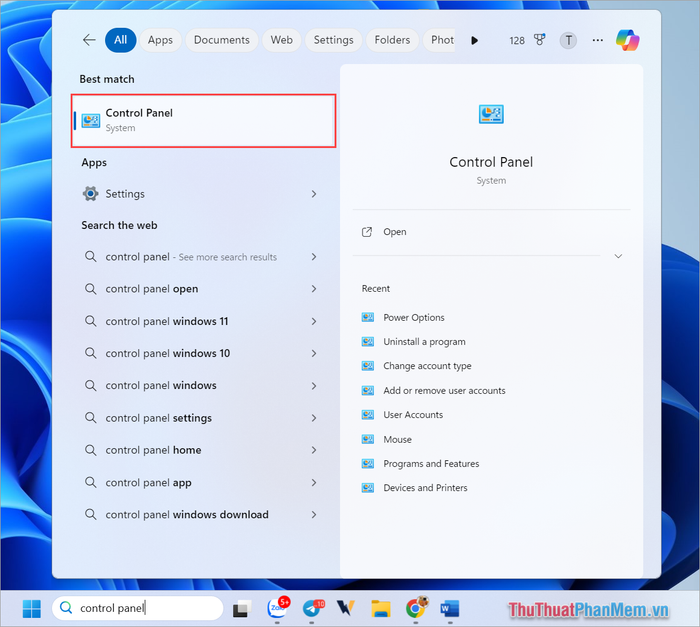The width and height of the screenshot is (700, 627).
Task: Select 'control panel windows download' suggestion
Action: pos(187,514)
